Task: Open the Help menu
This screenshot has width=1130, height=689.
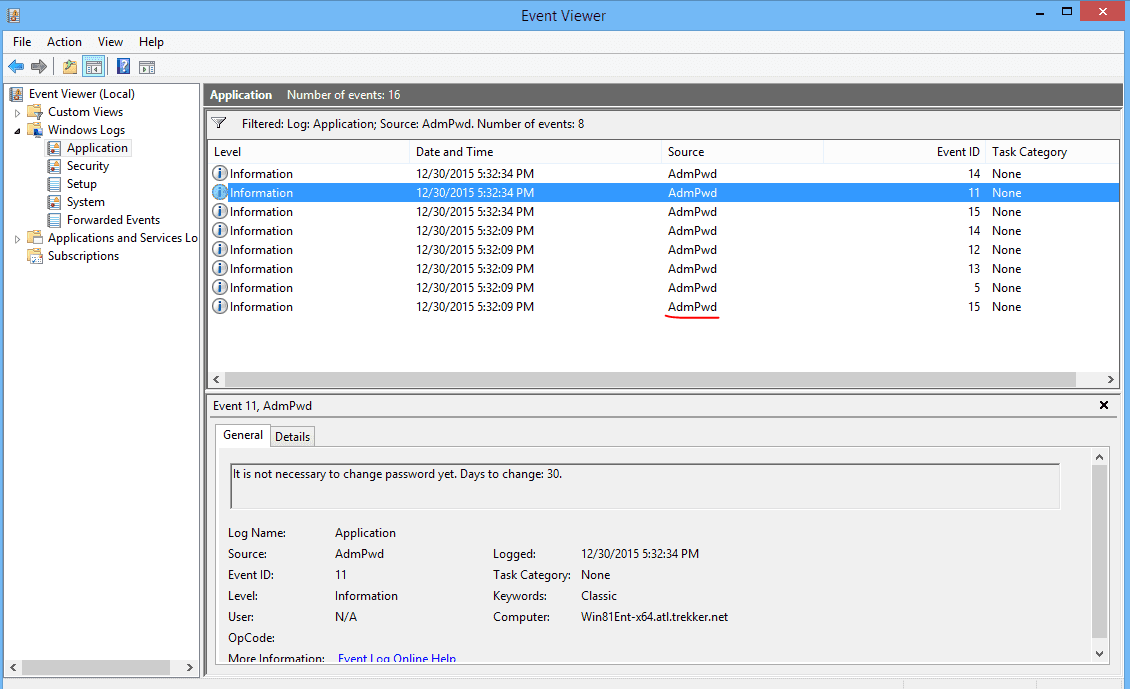Action: coord(151,42)
